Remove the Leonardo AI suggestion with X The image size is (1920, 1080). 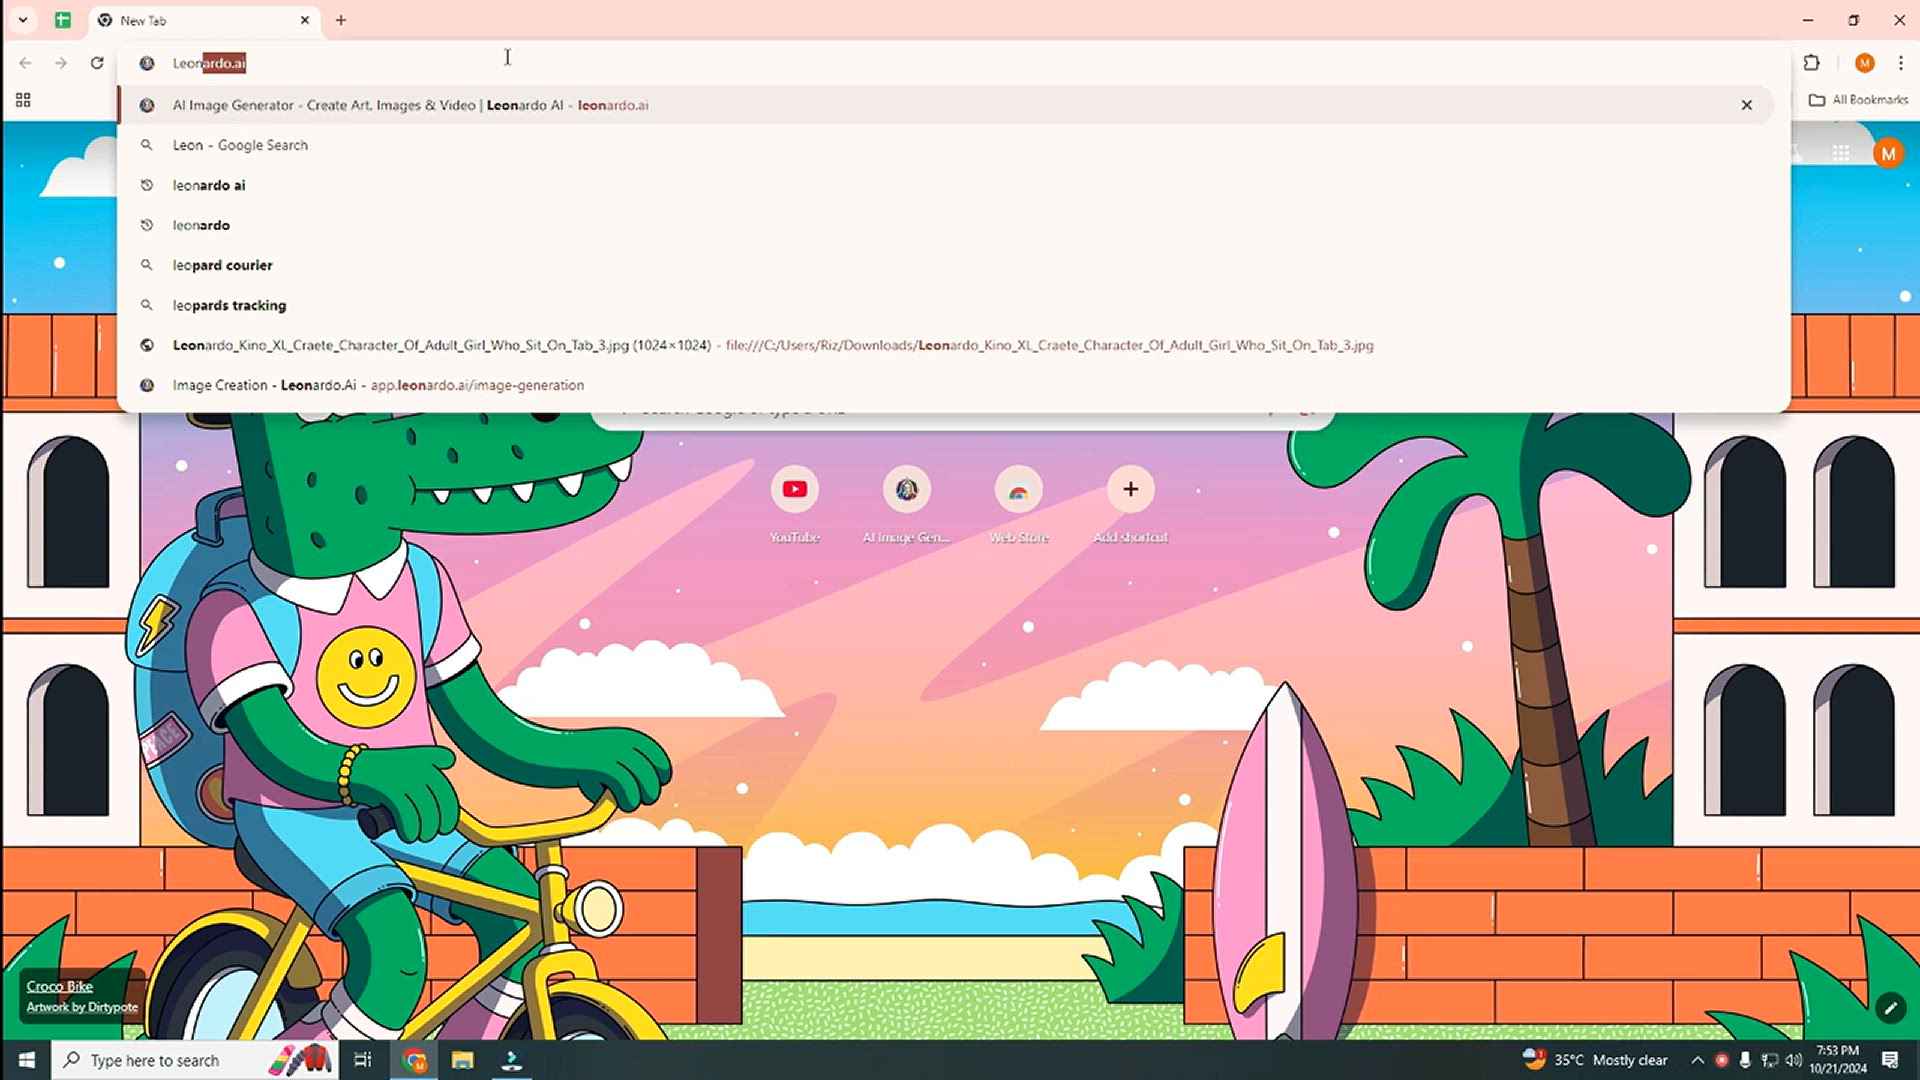point(1746,105)
